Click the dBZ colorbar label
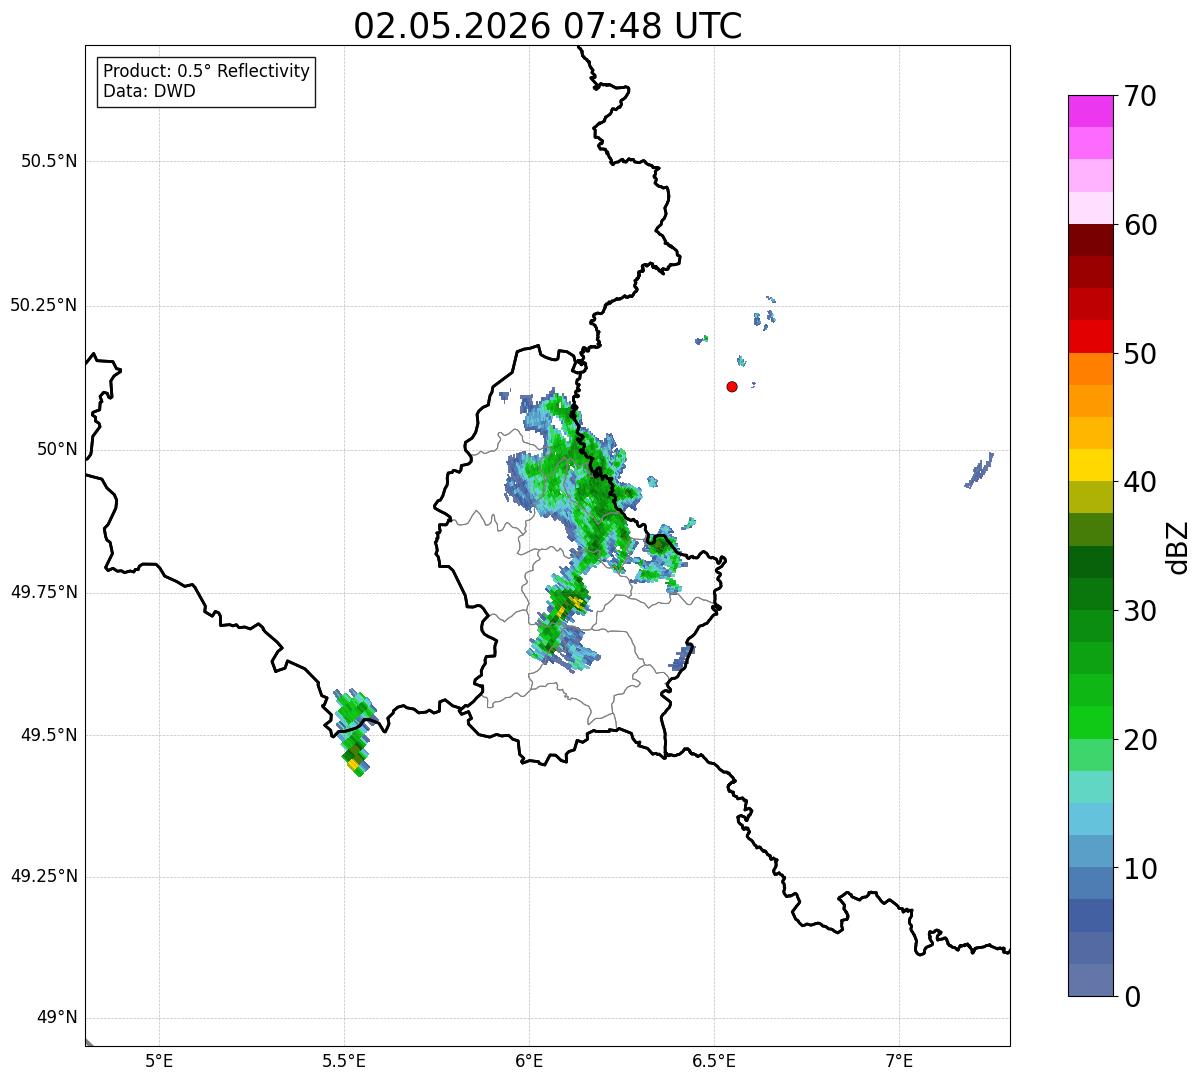Screen dimensions: 1202x1081 (1178, 547)
